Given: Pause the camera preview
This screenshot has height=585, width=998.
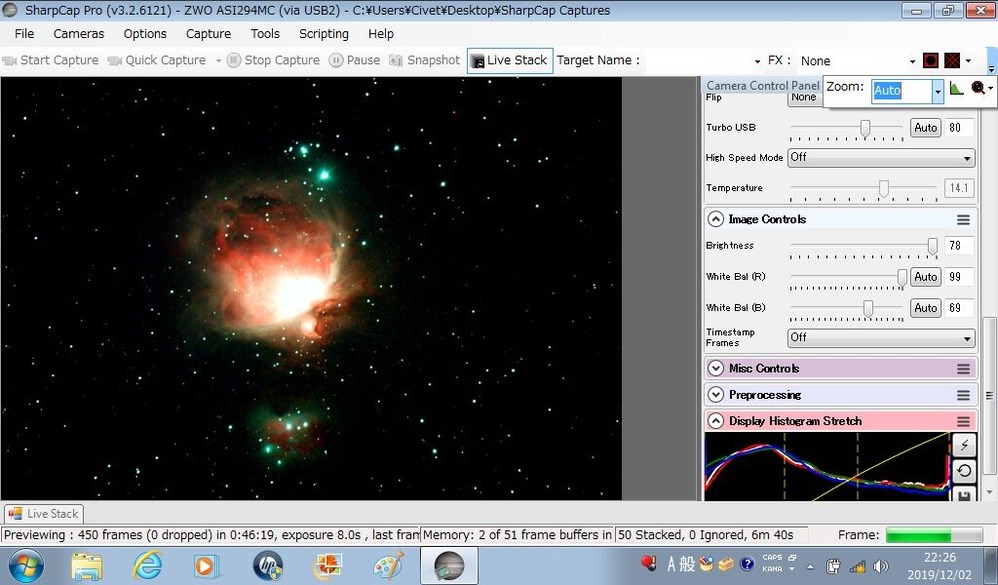Looking at the screenshot, I should click(355, 60).
